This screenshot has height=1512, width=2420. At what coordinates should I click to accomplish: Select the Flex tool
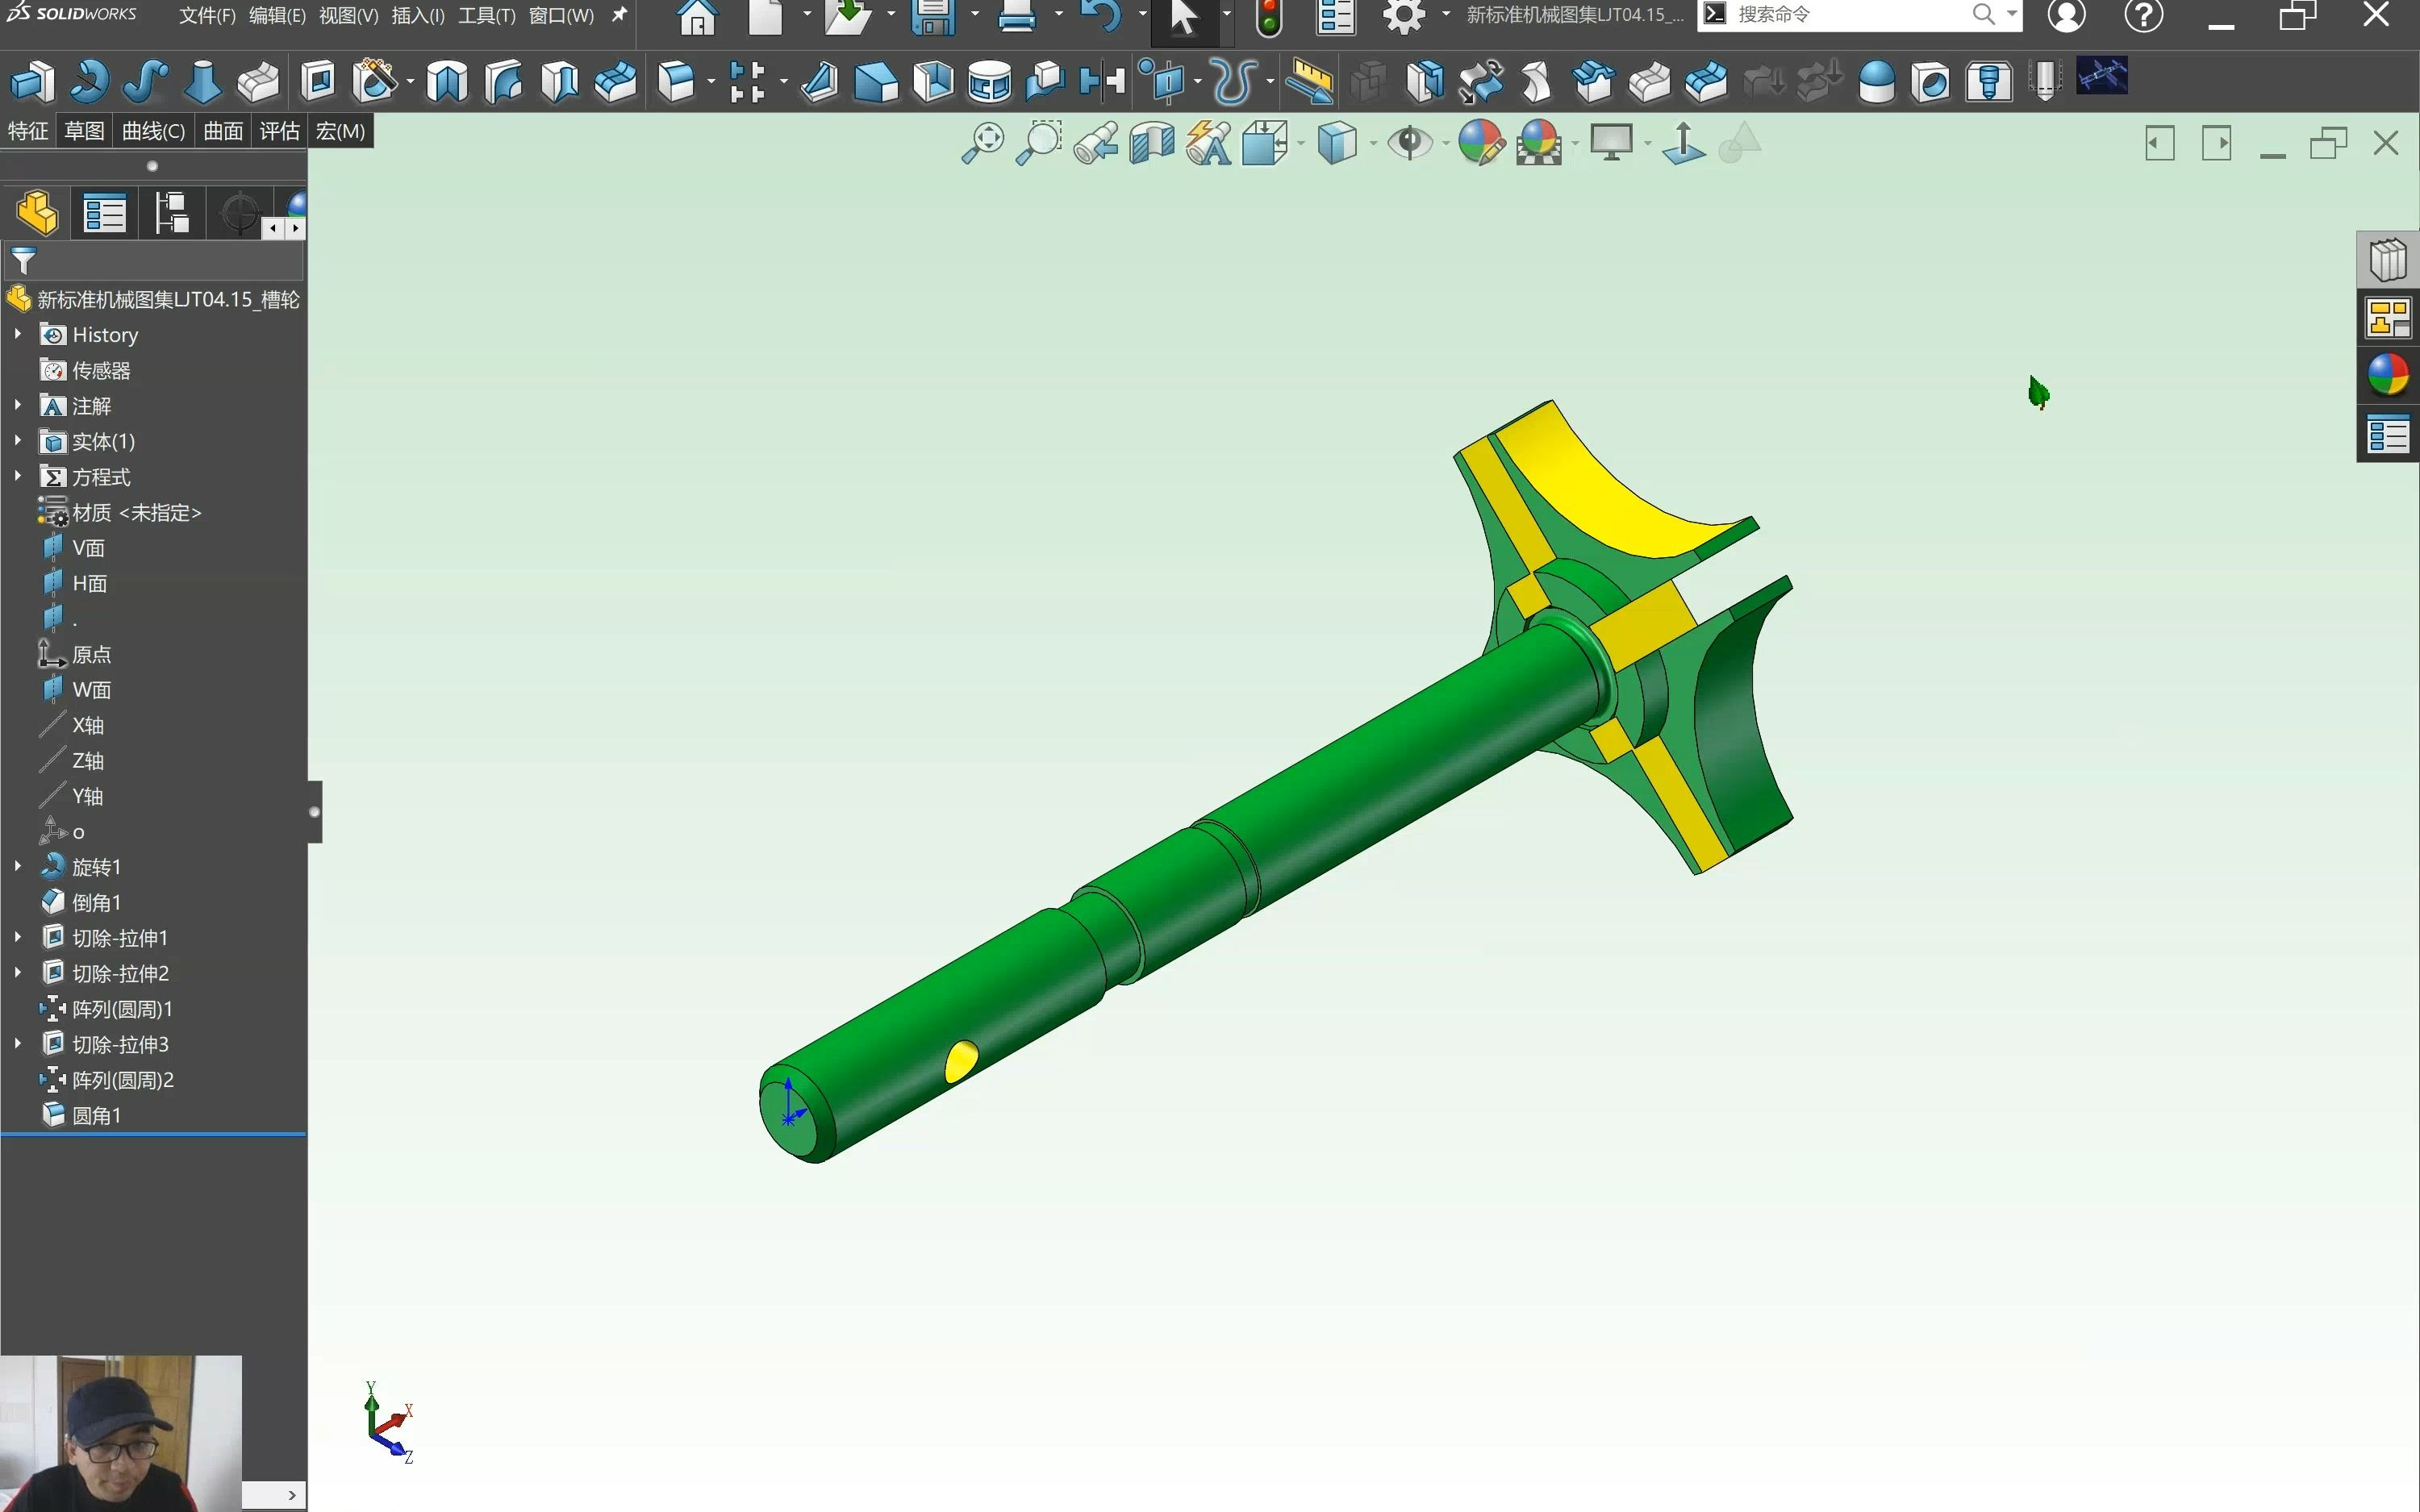(x=1536, y=81)
